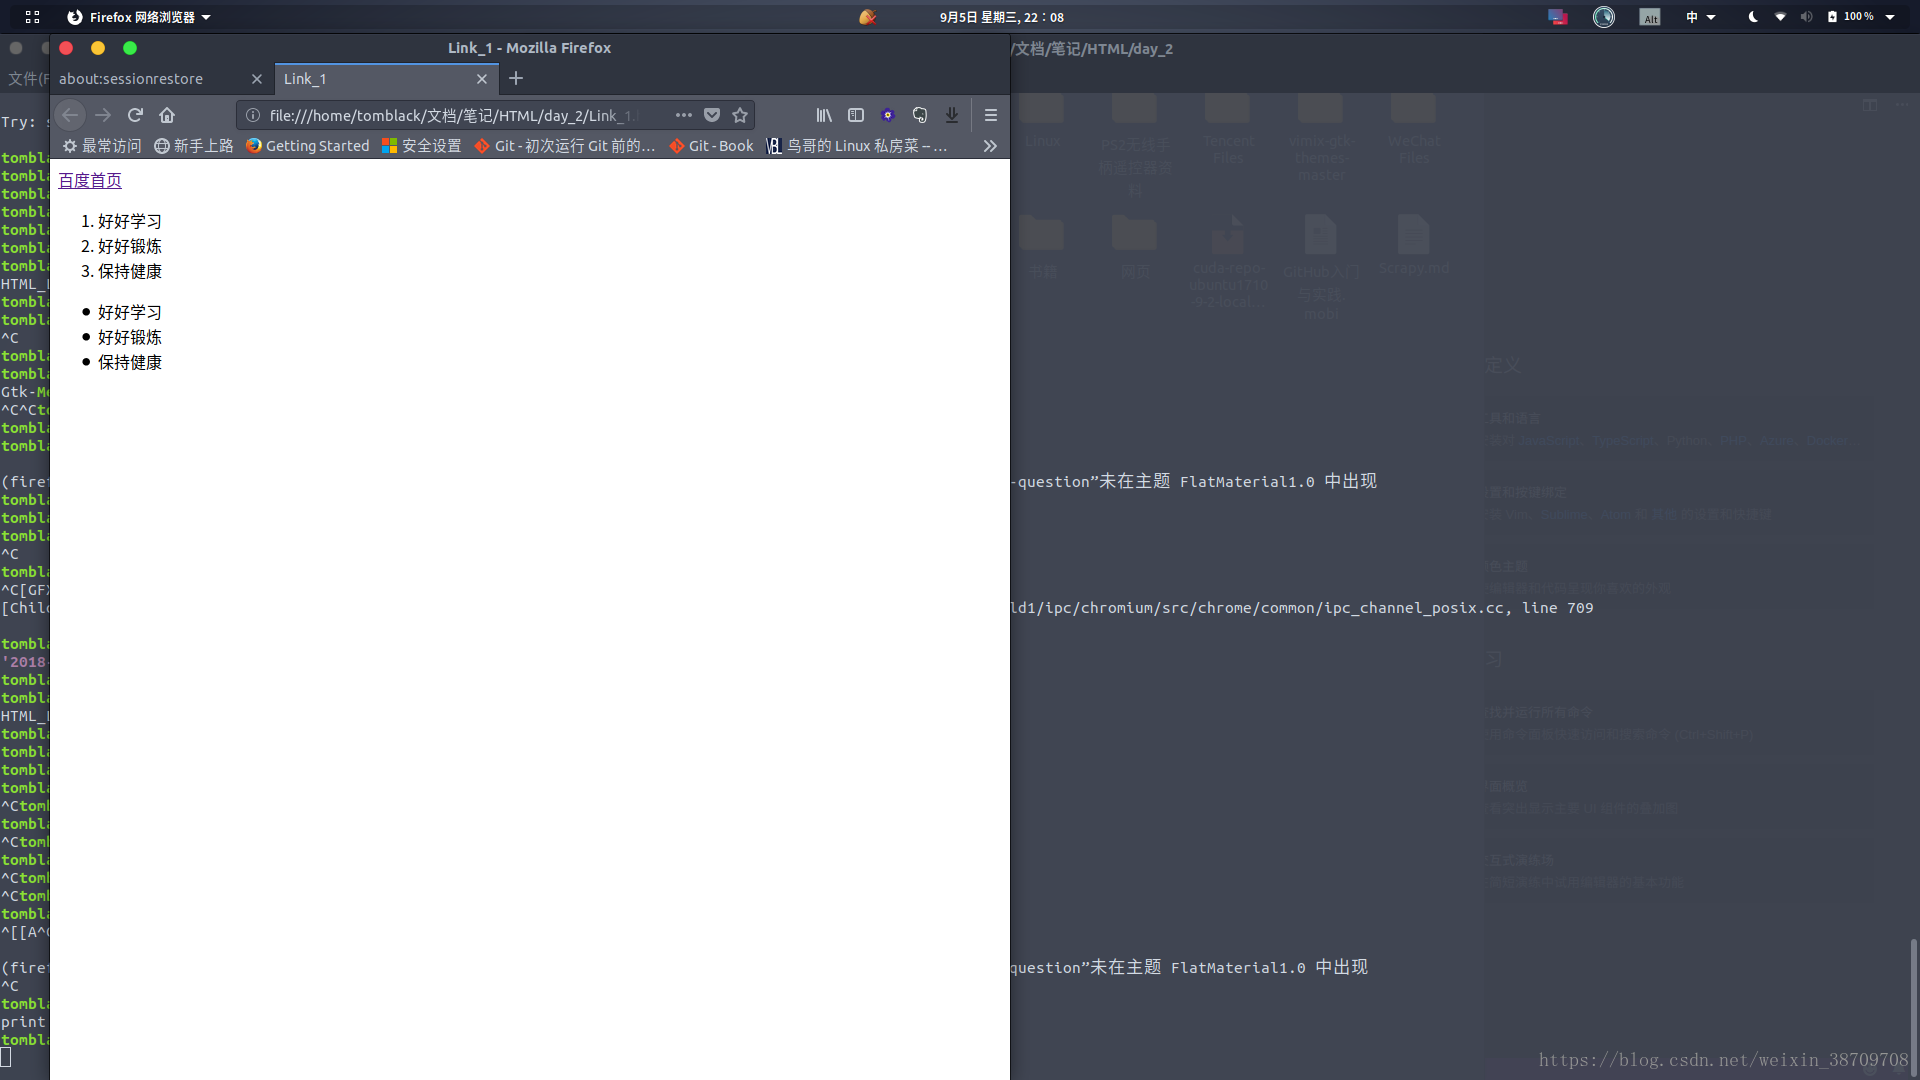
Task: Toggle the Firefox sidebar
Action: click(856, 115)
